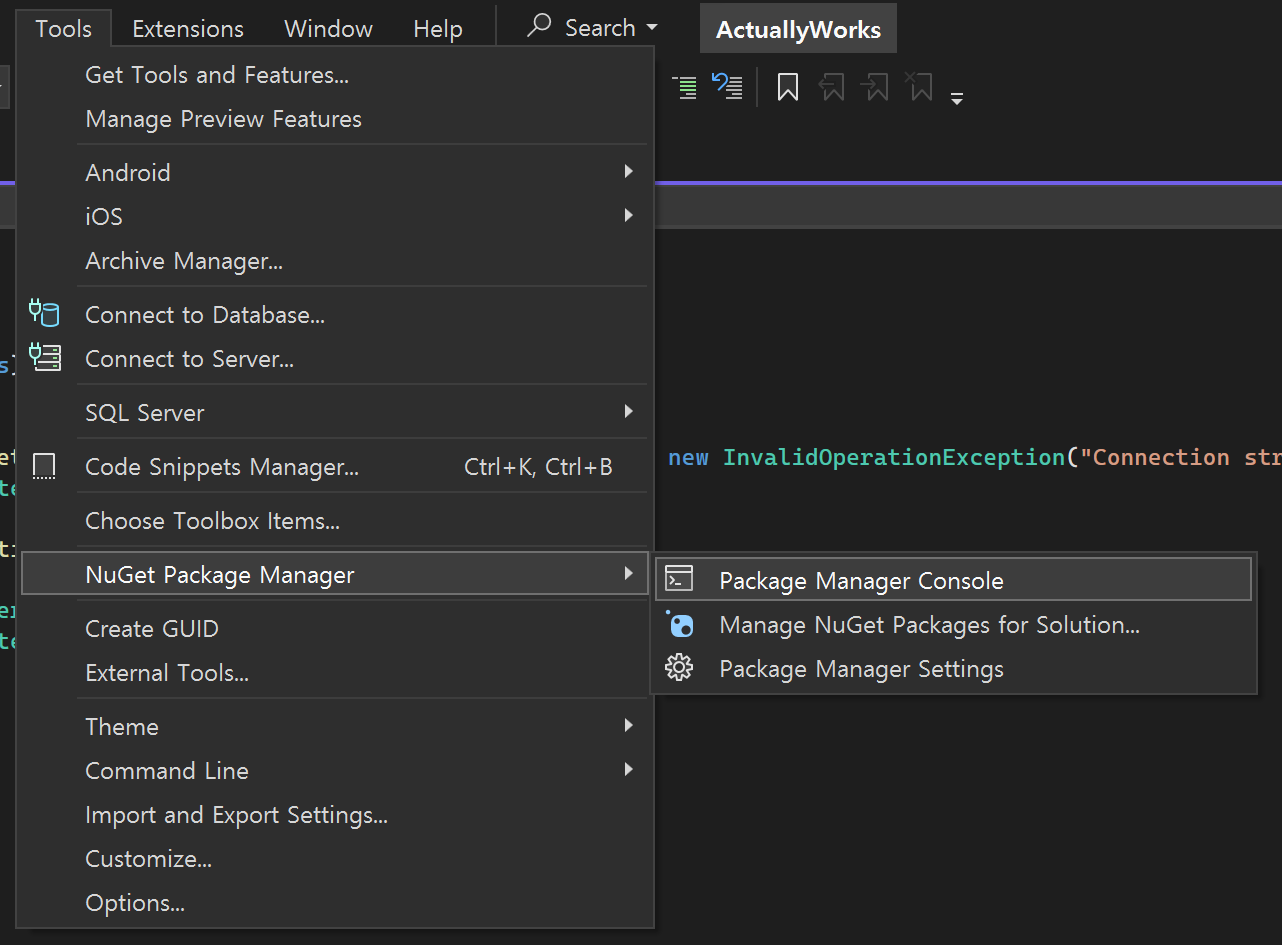Open Code Snippets Manager

[335, 467]
